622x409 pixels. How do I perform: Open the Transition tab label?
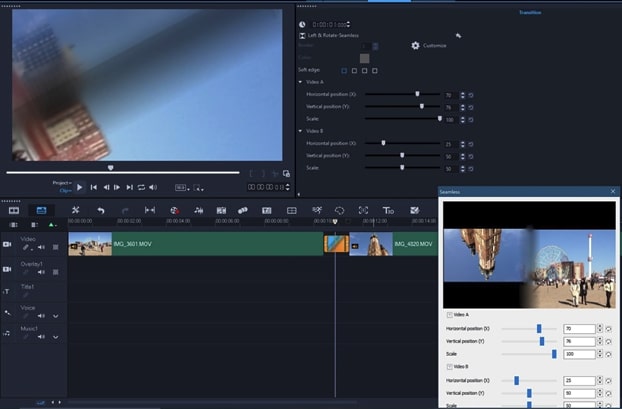click(530, 13)
